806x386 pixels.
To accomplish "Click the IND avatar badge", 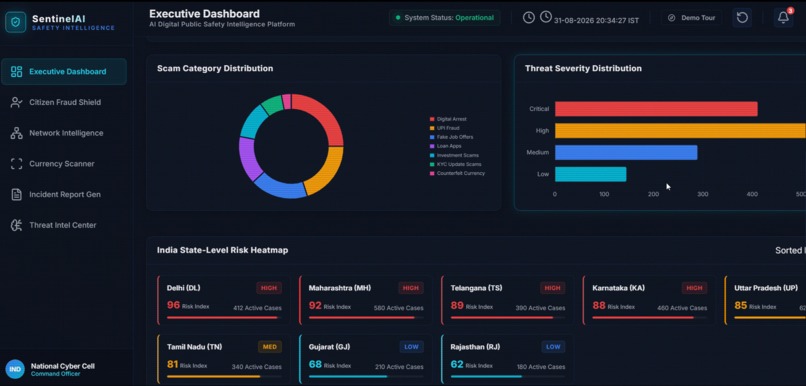I will 15,370.
